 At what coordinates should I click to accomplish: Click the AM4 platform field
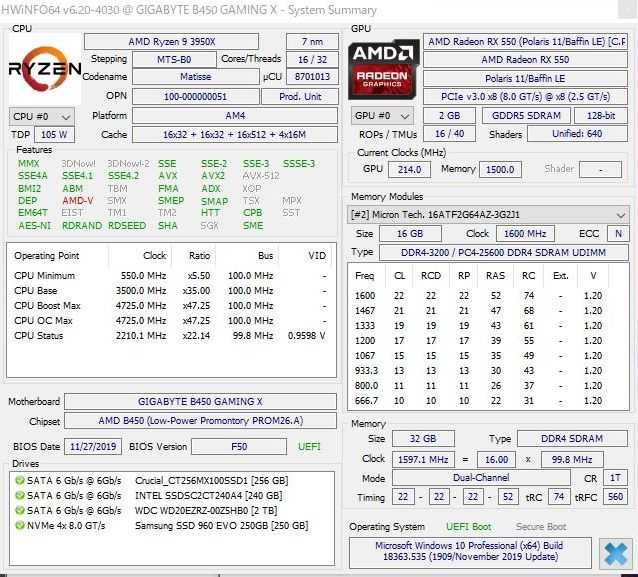tap(235, 116)
